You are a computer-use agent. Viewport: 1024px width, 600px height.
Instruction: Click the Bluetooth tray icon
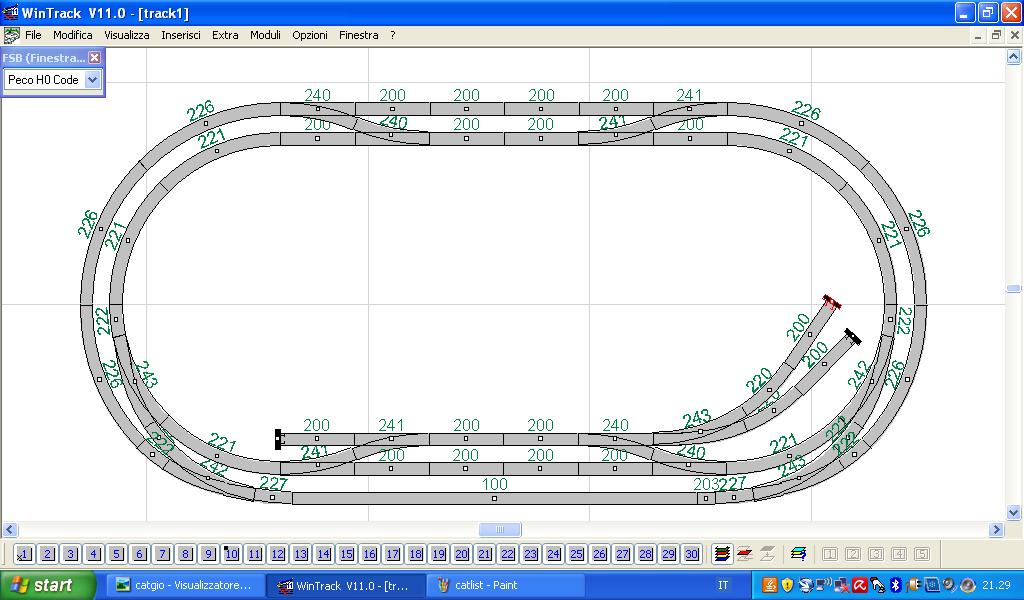tap(897, 585)
